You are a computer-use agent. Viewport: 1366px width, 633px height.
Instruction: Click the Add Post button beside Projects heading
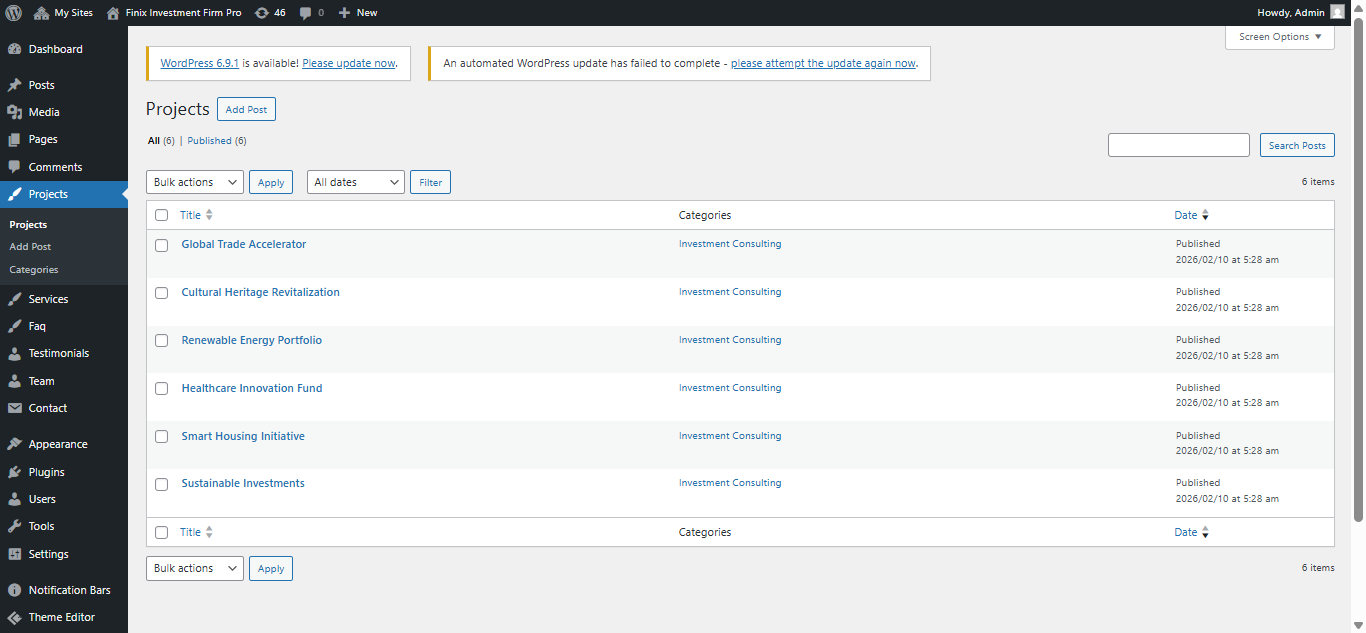(x=246, y=110)
